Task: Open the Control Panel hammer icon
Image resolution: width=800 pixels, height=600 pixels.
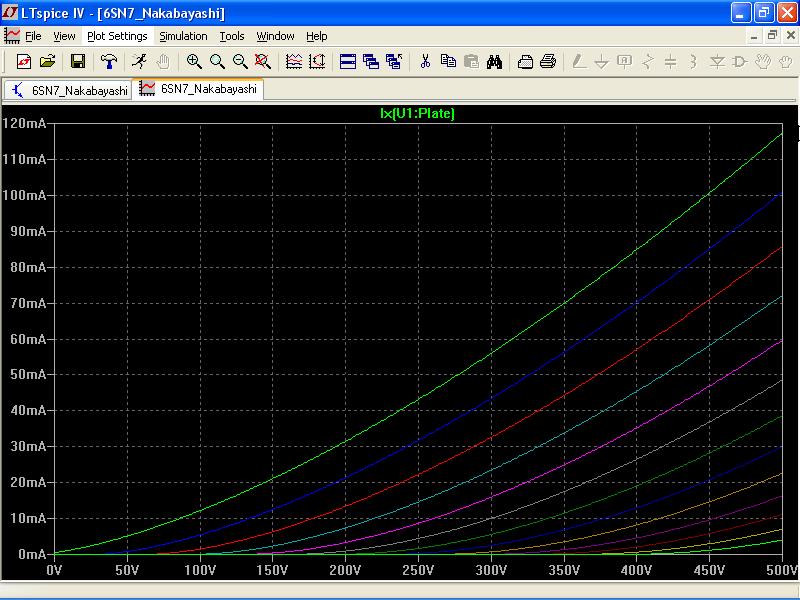Action: pos(109,62)
